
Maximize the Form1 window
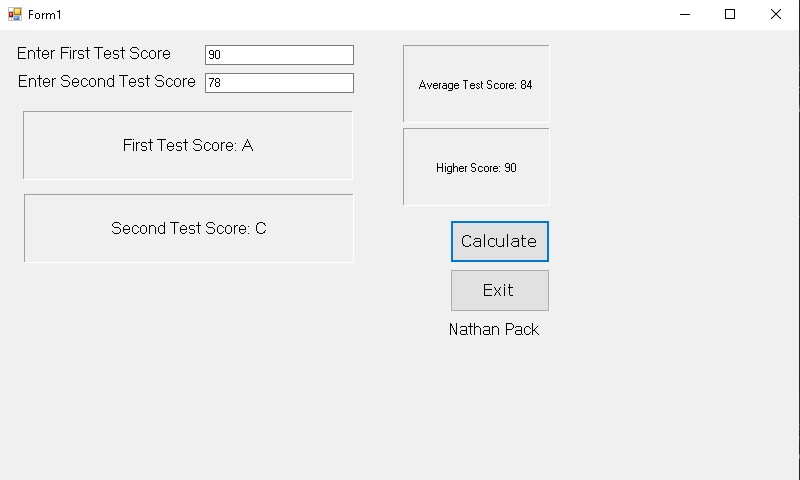pos(730,14)
